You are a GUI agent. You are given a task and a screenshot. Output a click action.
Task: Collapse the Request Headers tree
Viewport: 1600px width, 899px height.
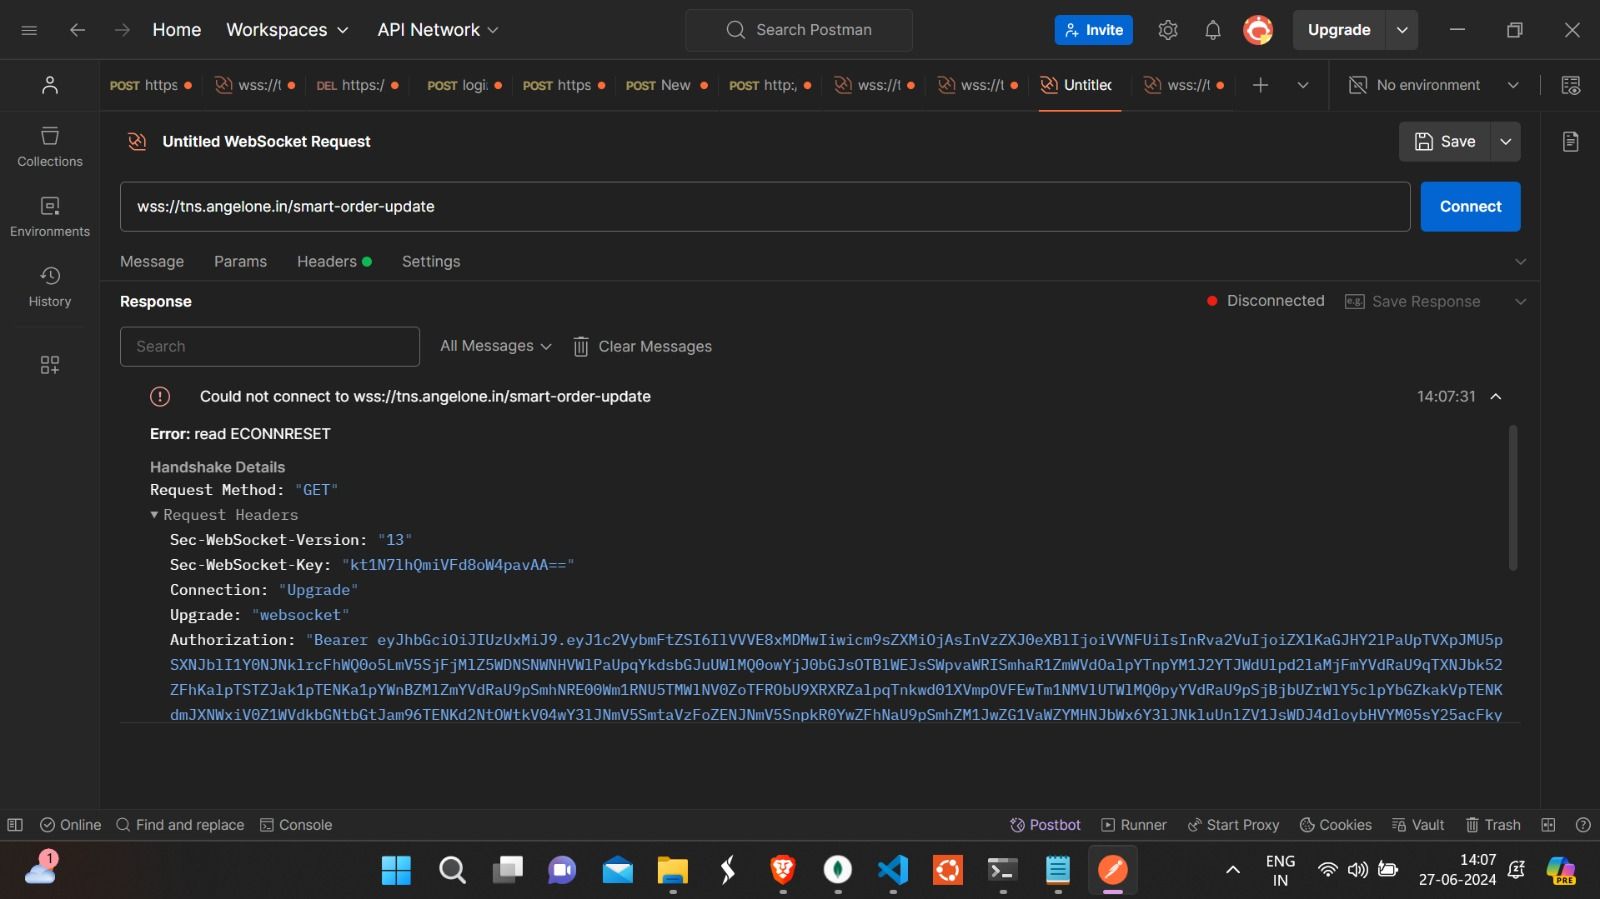click(154, 515)
